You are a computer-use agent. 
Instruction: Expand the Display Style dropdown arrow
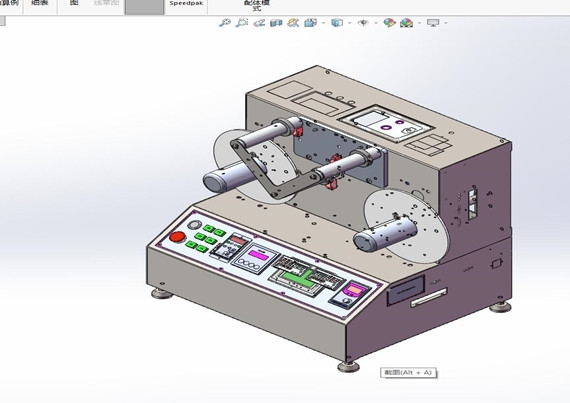click(x=350, y=23)
